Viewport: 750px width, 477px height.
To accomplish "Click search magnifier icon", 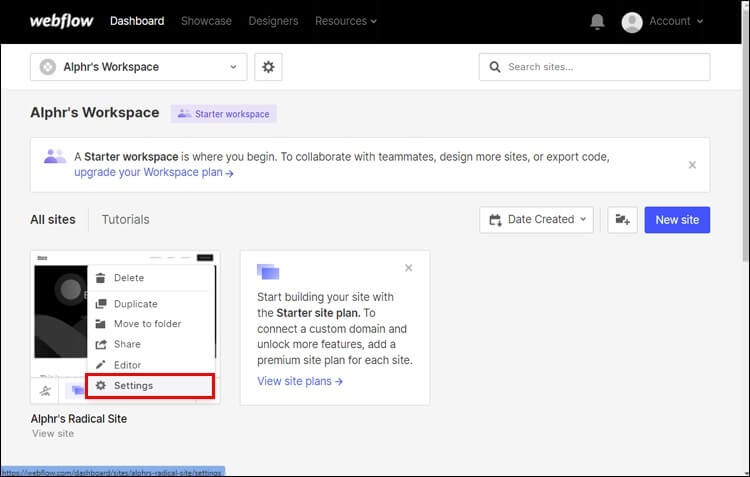I will click(495, 67).
